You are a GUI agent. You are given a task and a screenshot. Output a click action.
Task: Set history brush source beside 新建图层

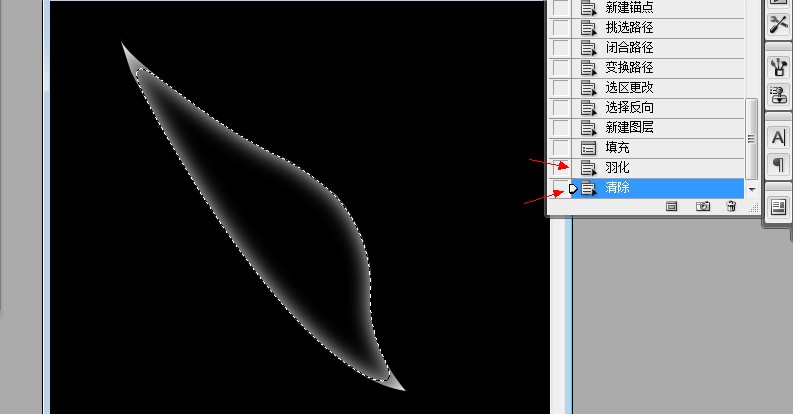pos(560,127)
